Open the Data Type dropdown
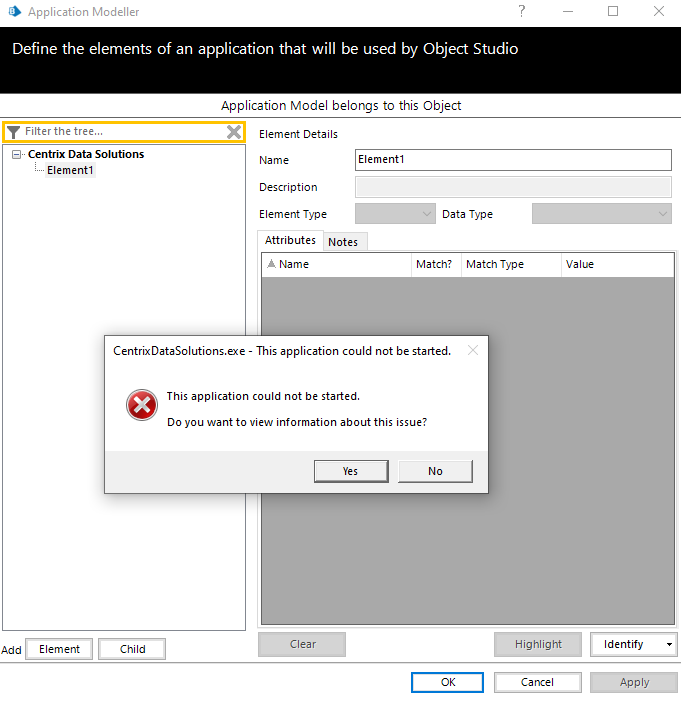The height and width of the screenshot is (702, 681). click(x=601, y=214)
